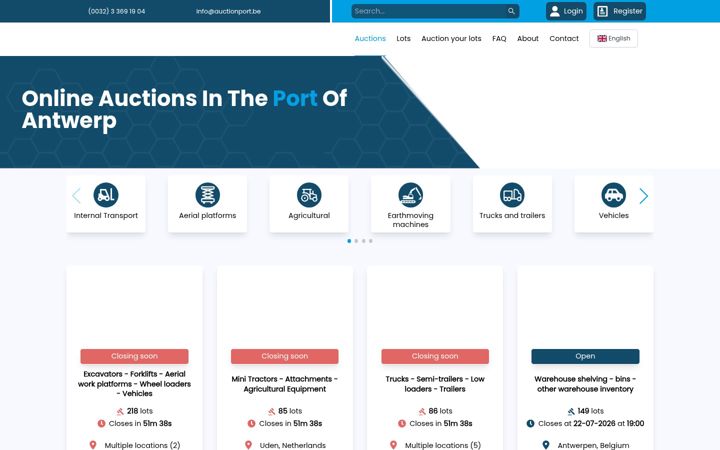Click the 'Uden, Netherlands' location text
This screenshot has width=720, height=450.
click(292, 445)
